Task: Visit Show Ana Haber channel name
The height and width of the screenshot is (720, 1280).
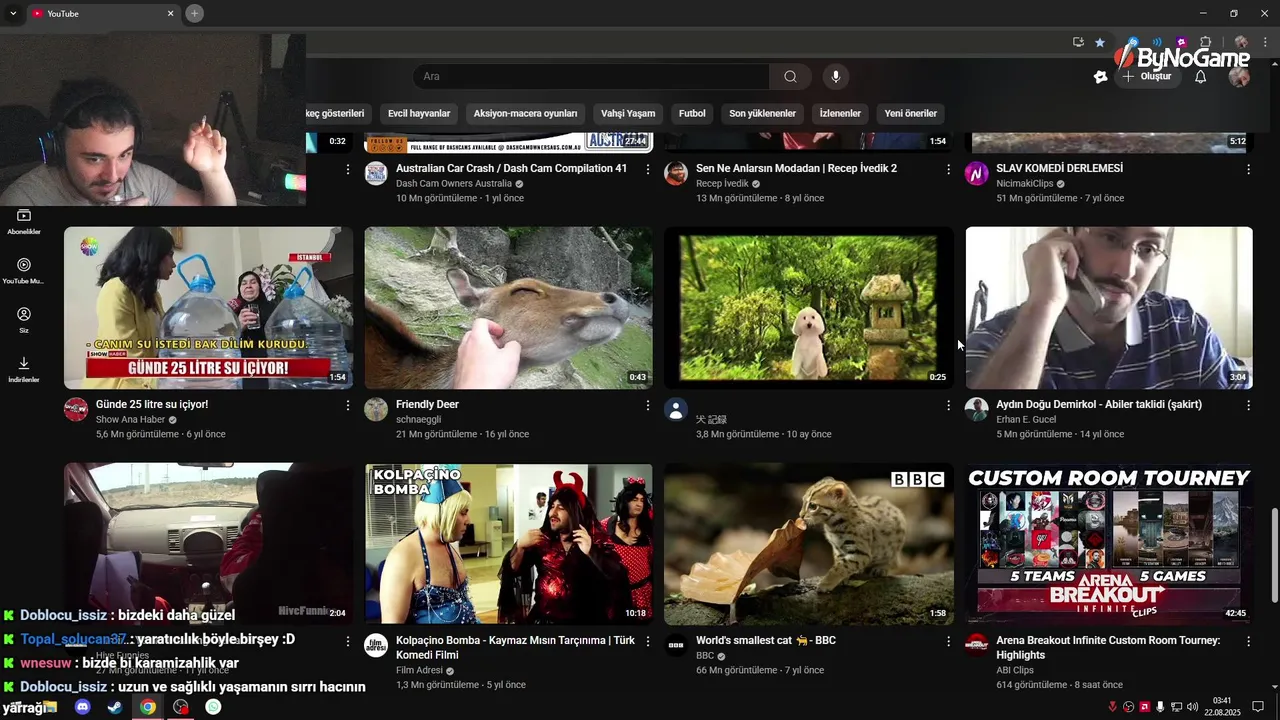Action: [x=130, y=420]
